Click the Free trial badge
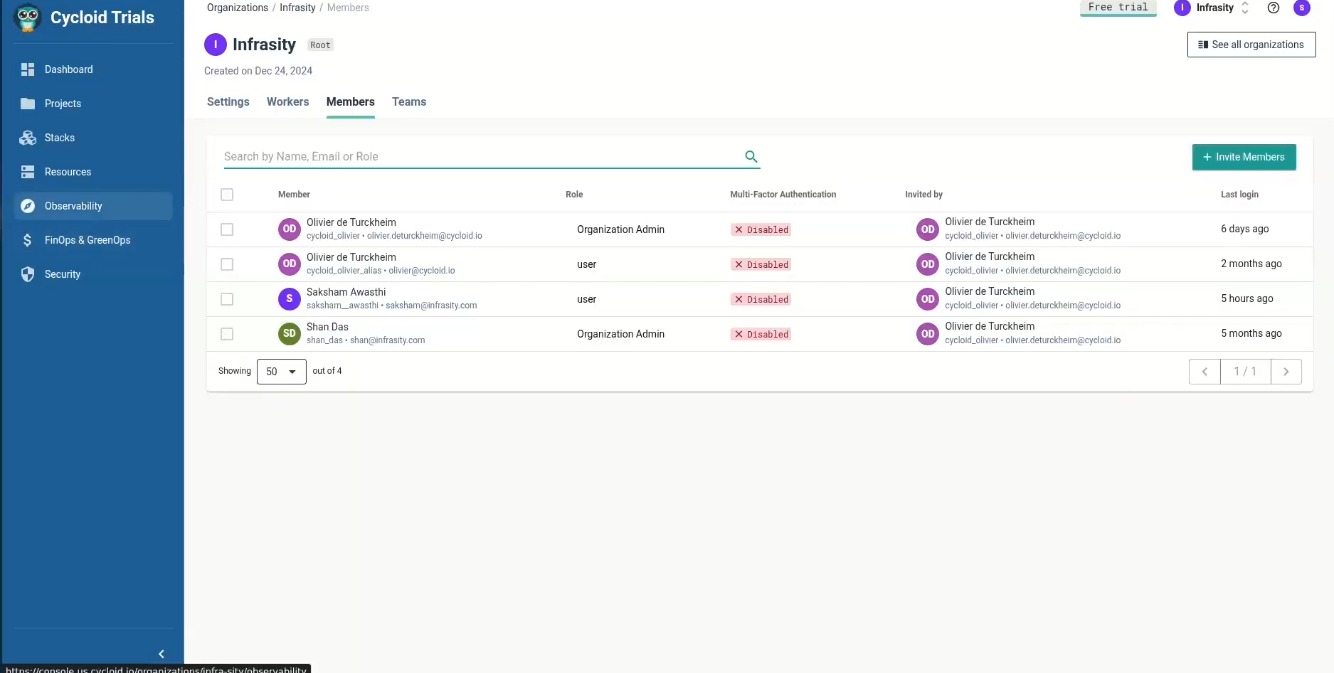1334x673 pixels. click(1118, 8)
